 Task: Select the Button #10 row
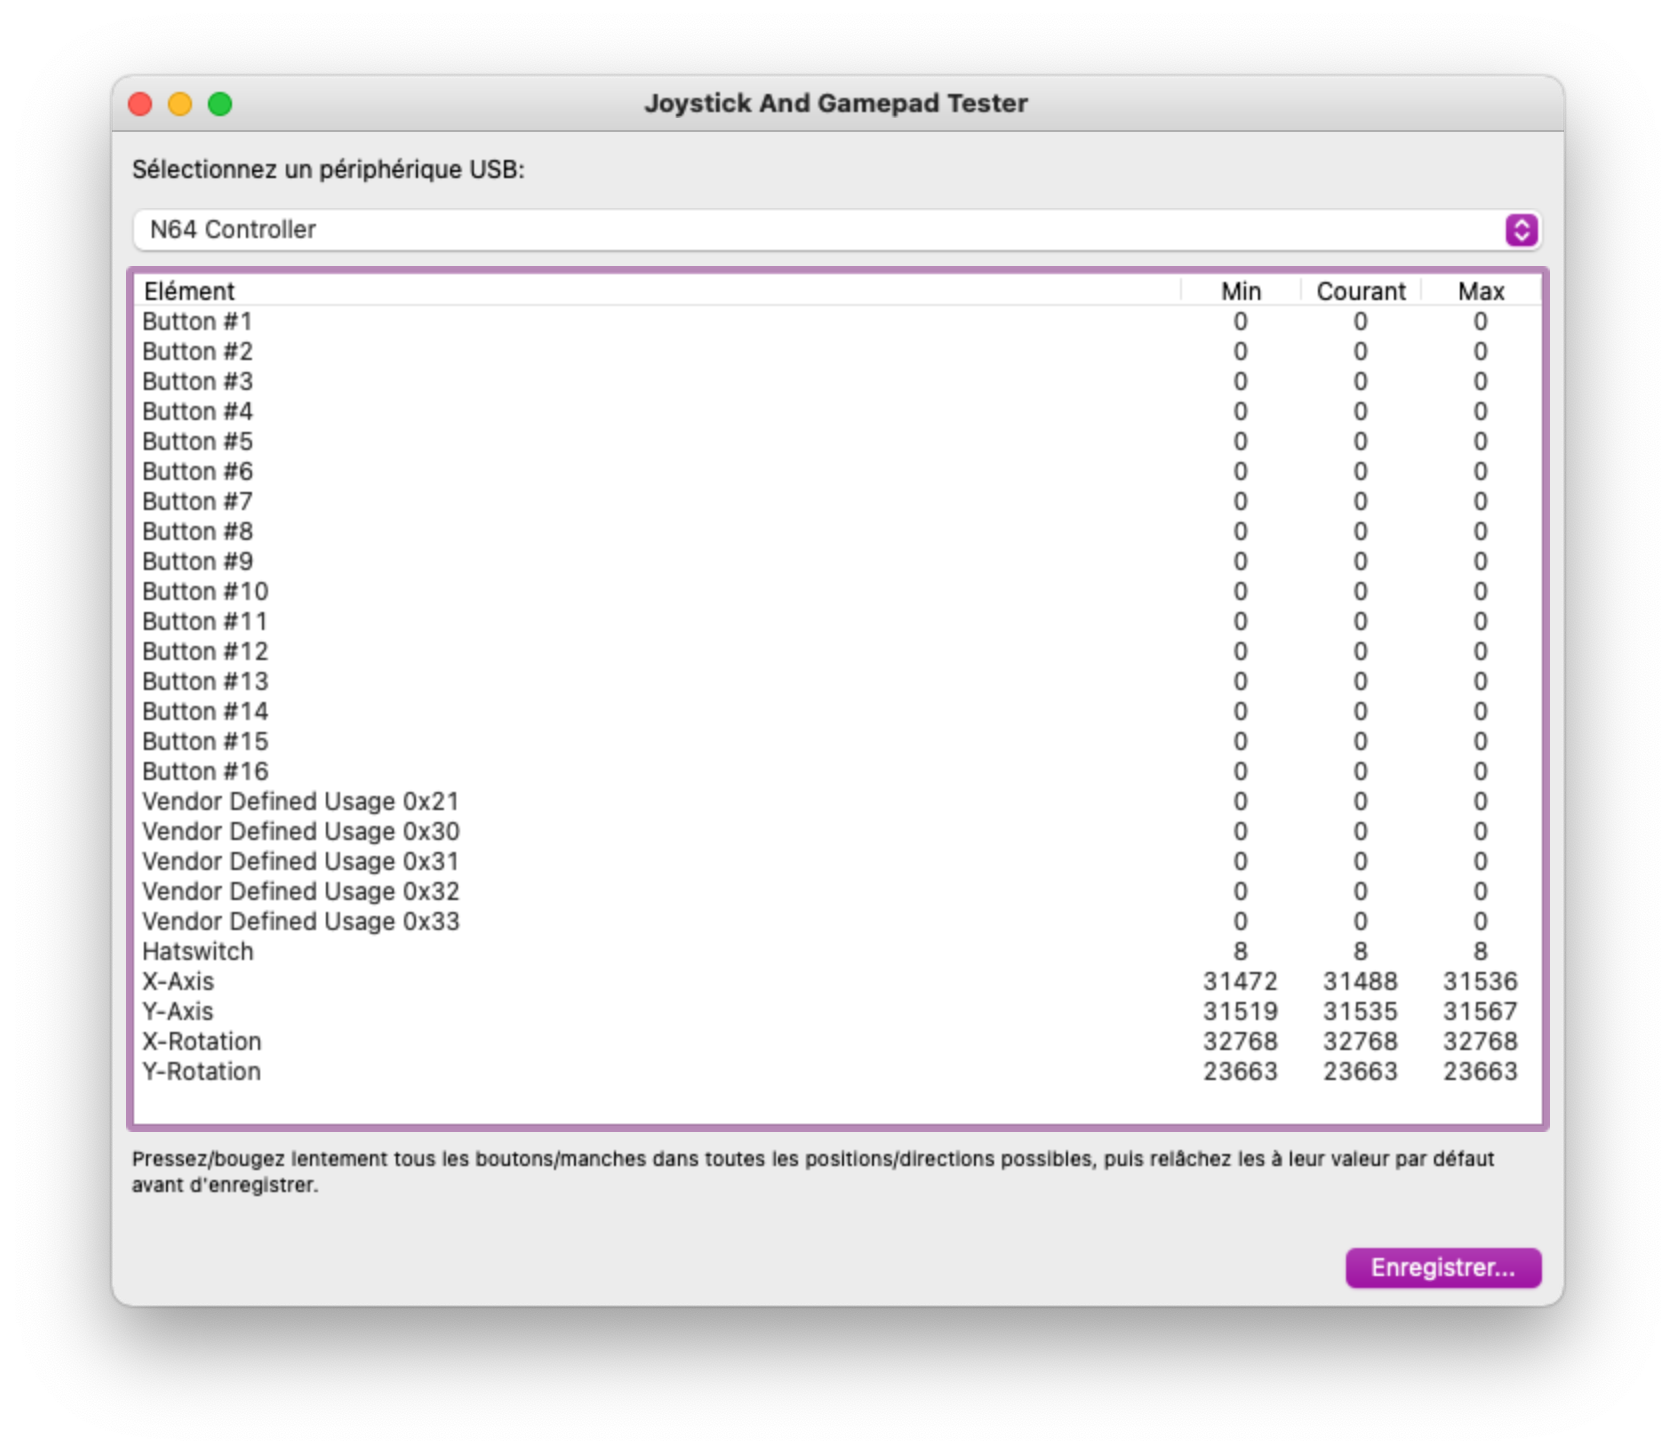click(838, 591)
